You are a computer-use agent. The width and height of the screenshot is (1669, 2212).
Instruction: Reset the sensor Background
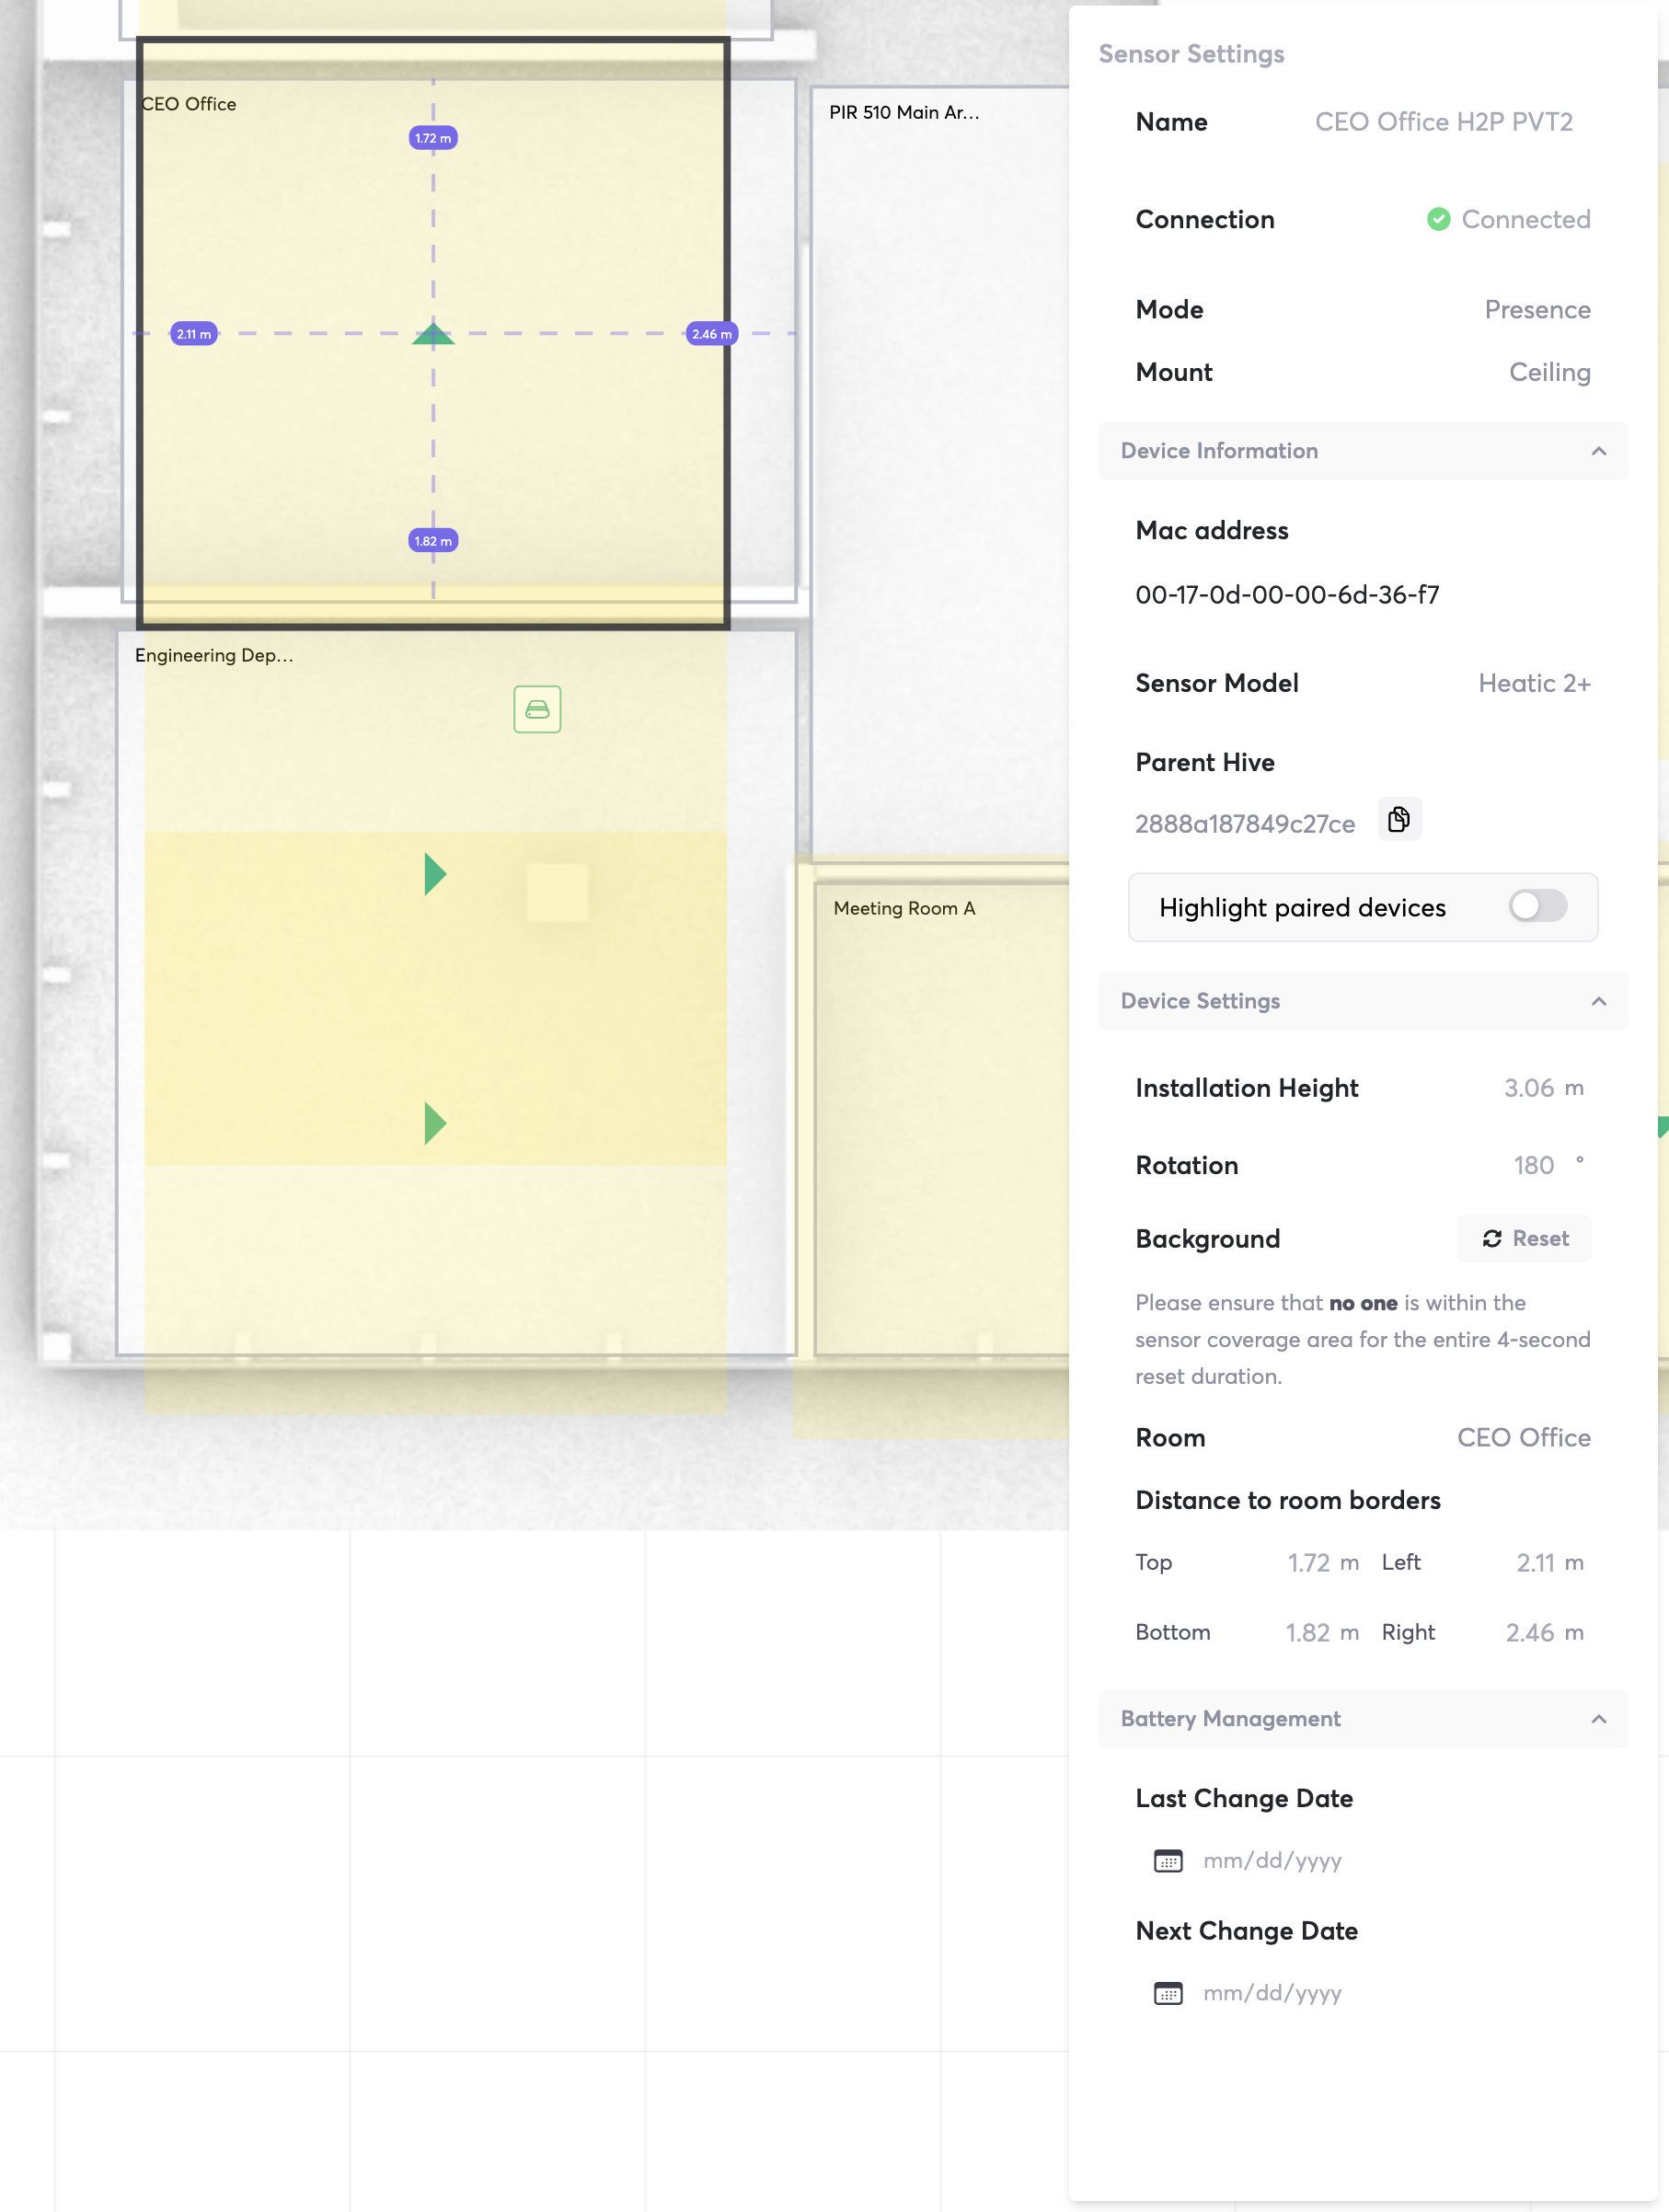tap(1524, 1239)
